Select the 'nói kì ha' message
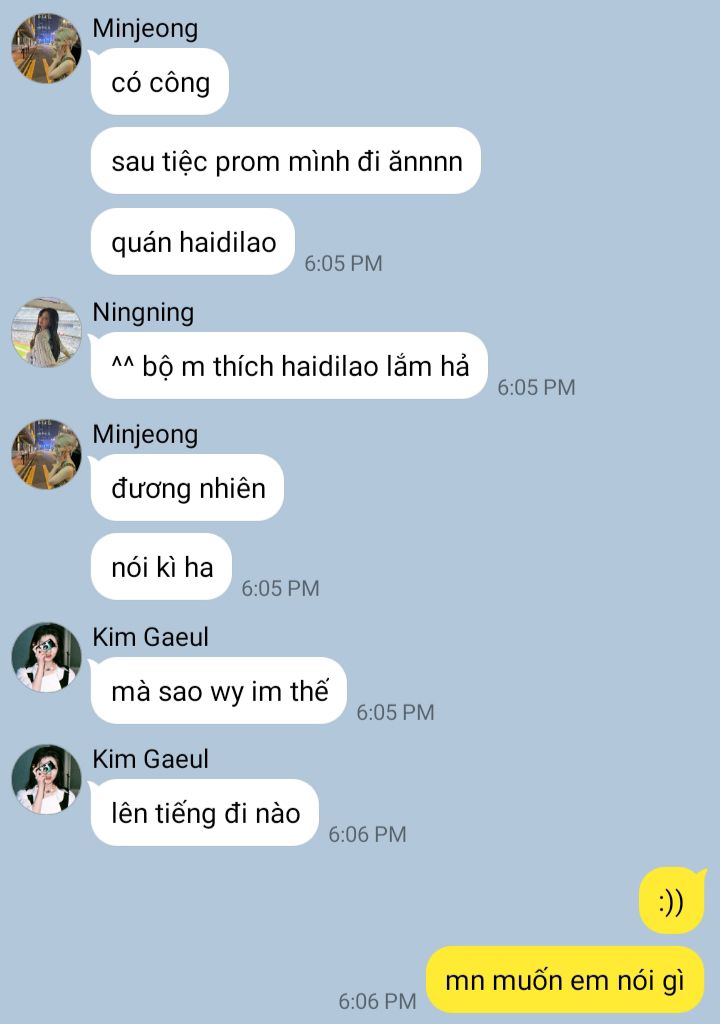The image size is (720, 1024). [162, 568]
